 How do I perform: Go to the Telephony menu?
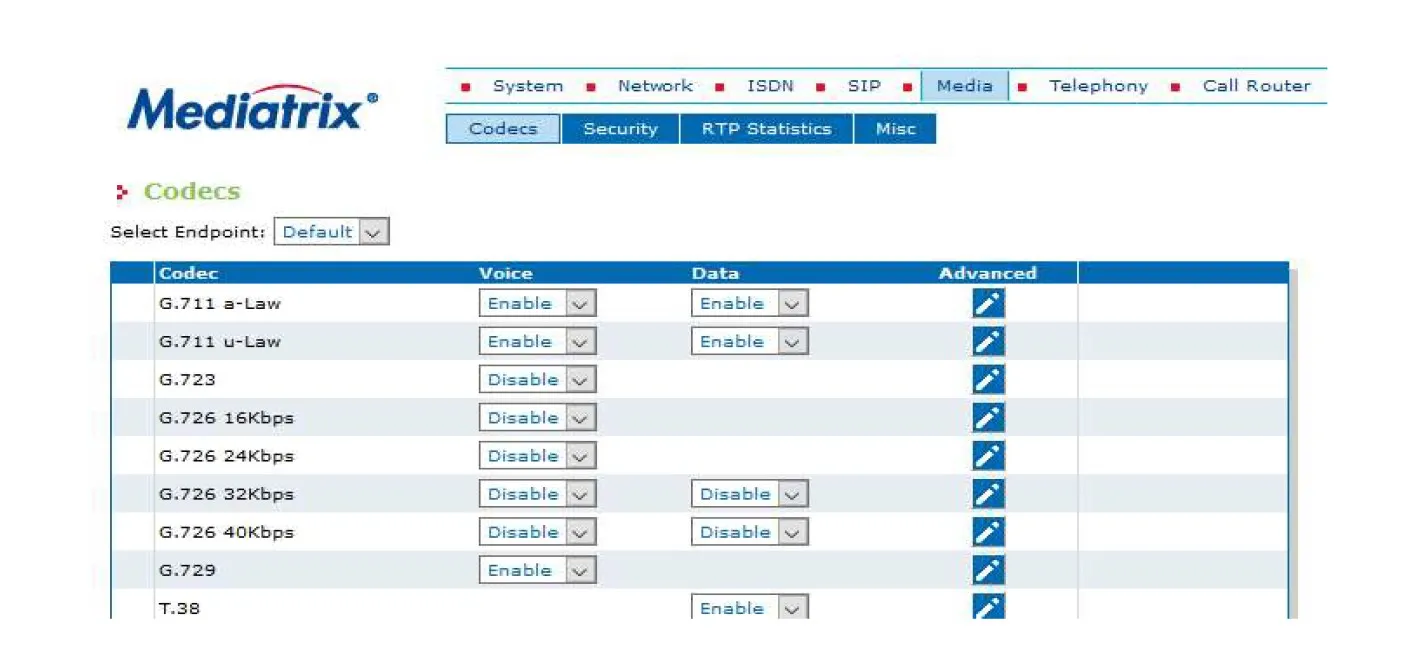tap(1097, 86)
